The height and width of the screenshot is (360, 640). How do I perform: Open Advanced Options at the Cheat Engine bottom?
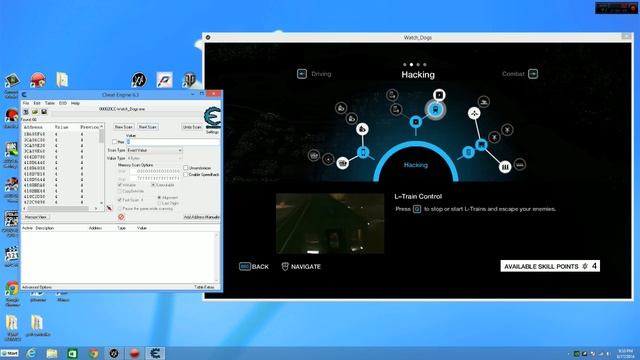tap(37, 287)
